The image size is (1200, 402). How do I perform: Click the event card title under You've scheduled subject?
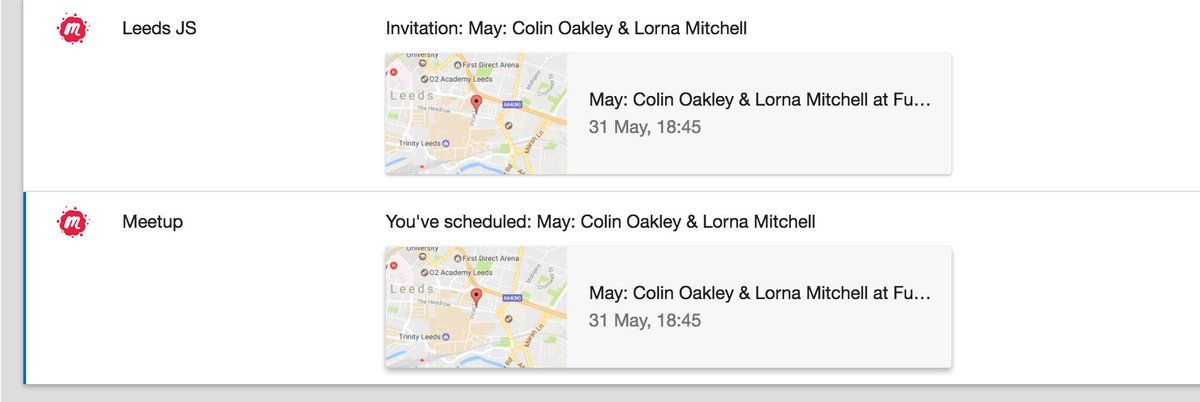point(760,294)
